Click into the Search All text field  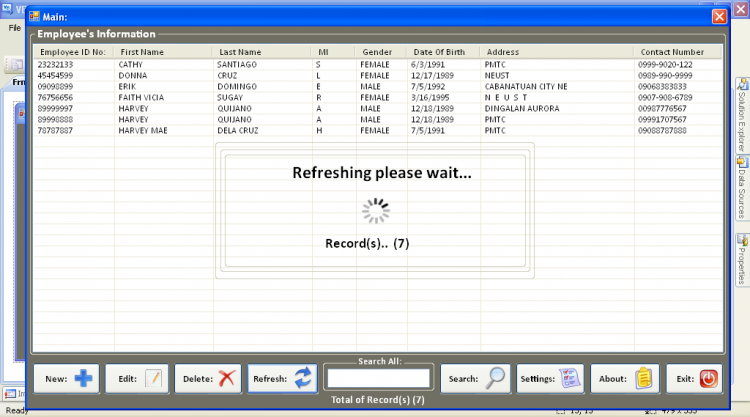378,378
